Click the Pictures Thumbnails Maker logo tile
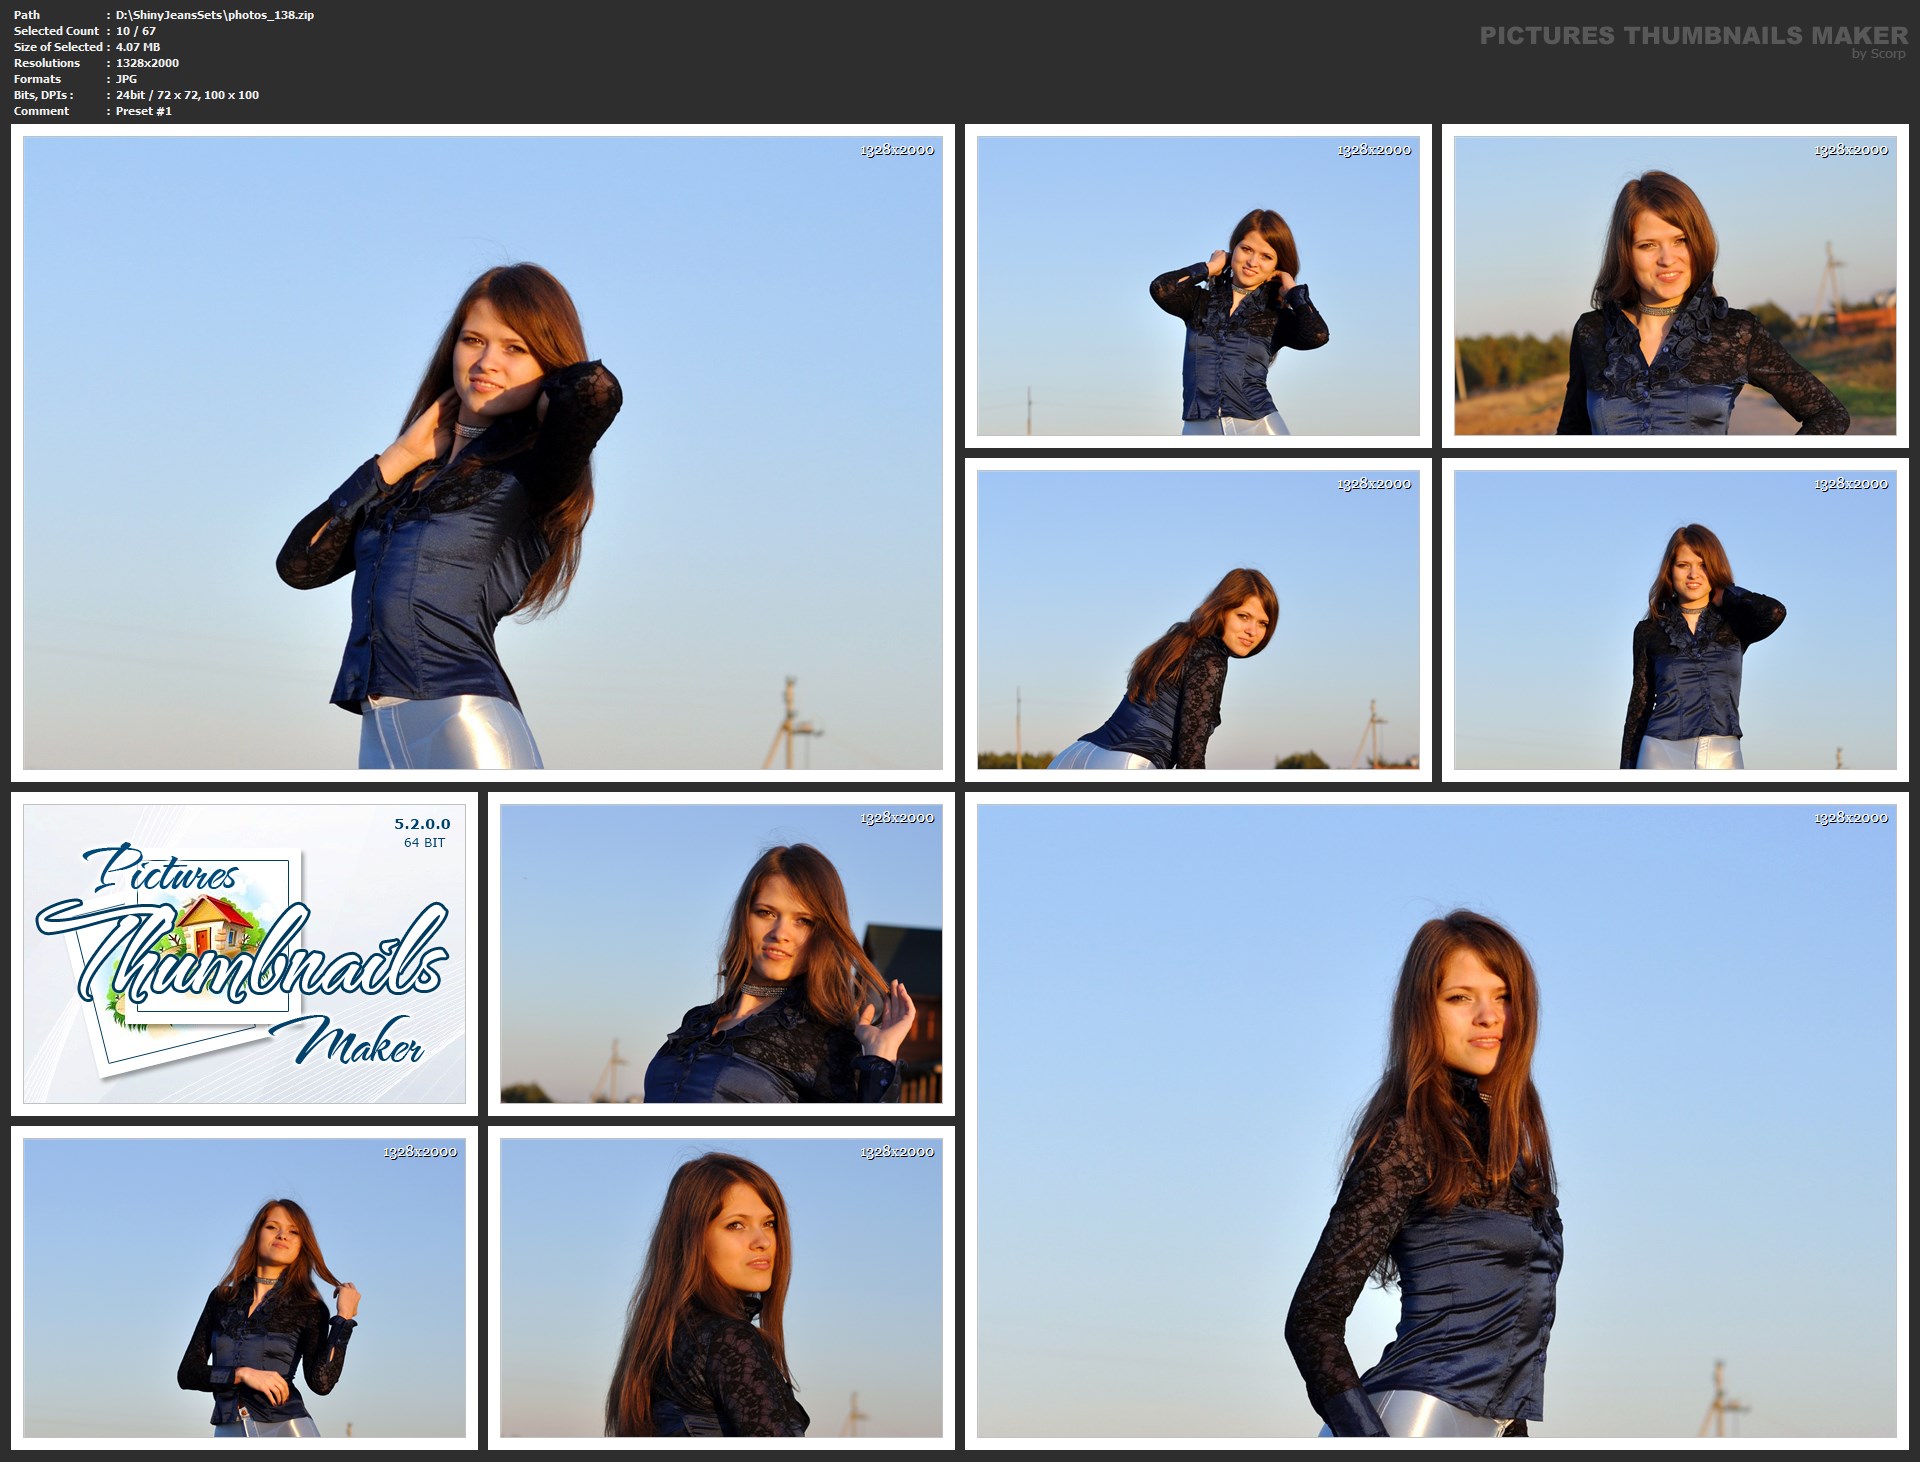Screen dimensions: 1920x1462 244,954
